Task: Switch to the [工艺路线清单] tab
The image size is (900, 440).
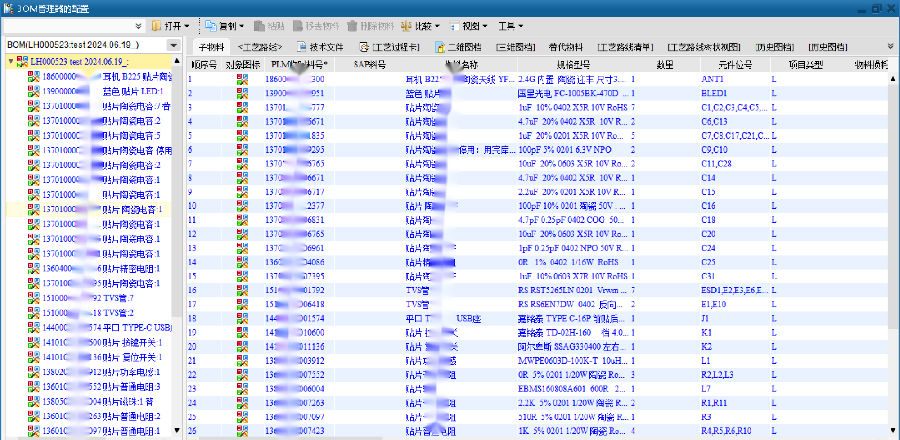Action: (x=626, y=47)
